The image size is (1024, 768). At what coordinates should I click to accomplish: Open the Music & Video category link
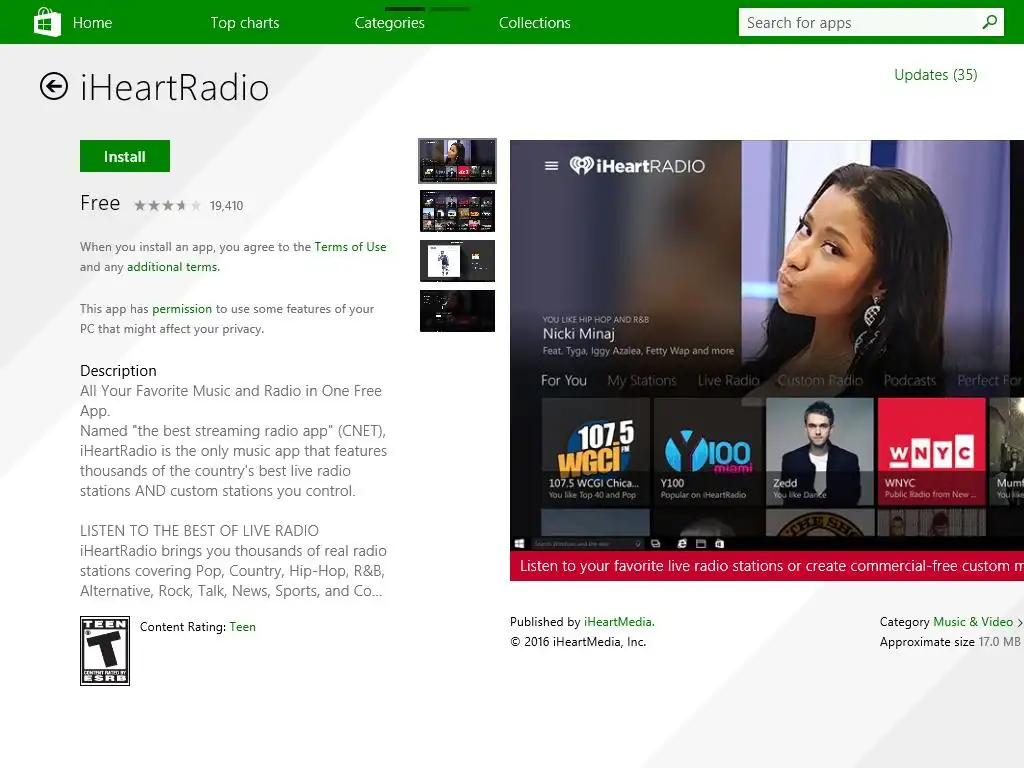tap(973, 622)
